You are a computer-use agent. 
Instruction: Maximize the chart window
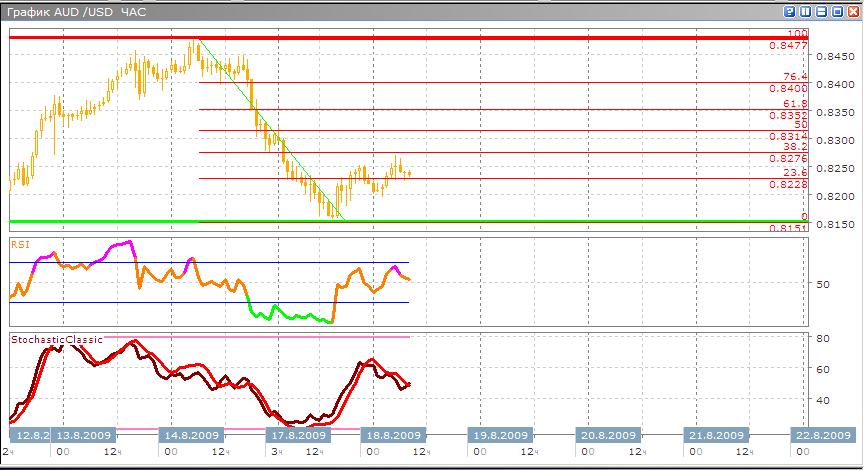836,12
